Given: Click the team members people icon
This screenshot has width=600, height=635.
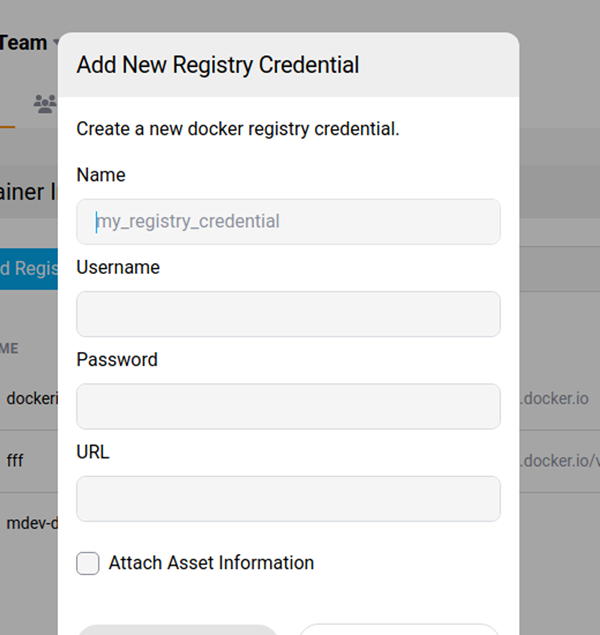Looking at the screenshot, I should tap(44, 103).
